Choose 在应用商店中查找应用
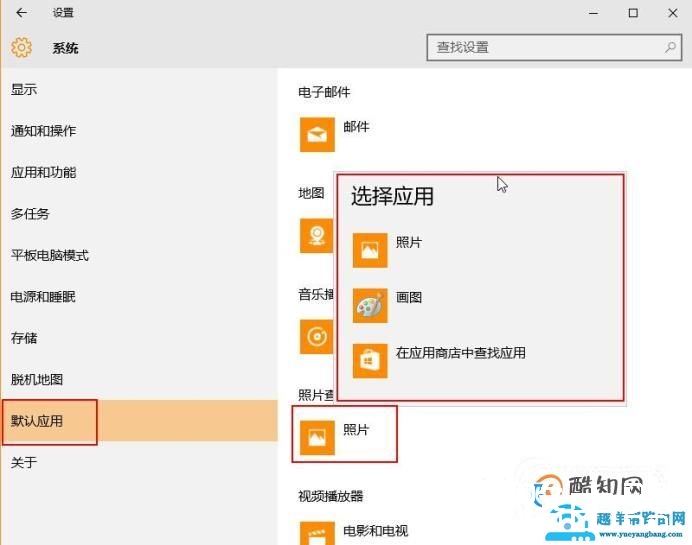The height and width of the screenshot is (545, 692). point(461,353)
